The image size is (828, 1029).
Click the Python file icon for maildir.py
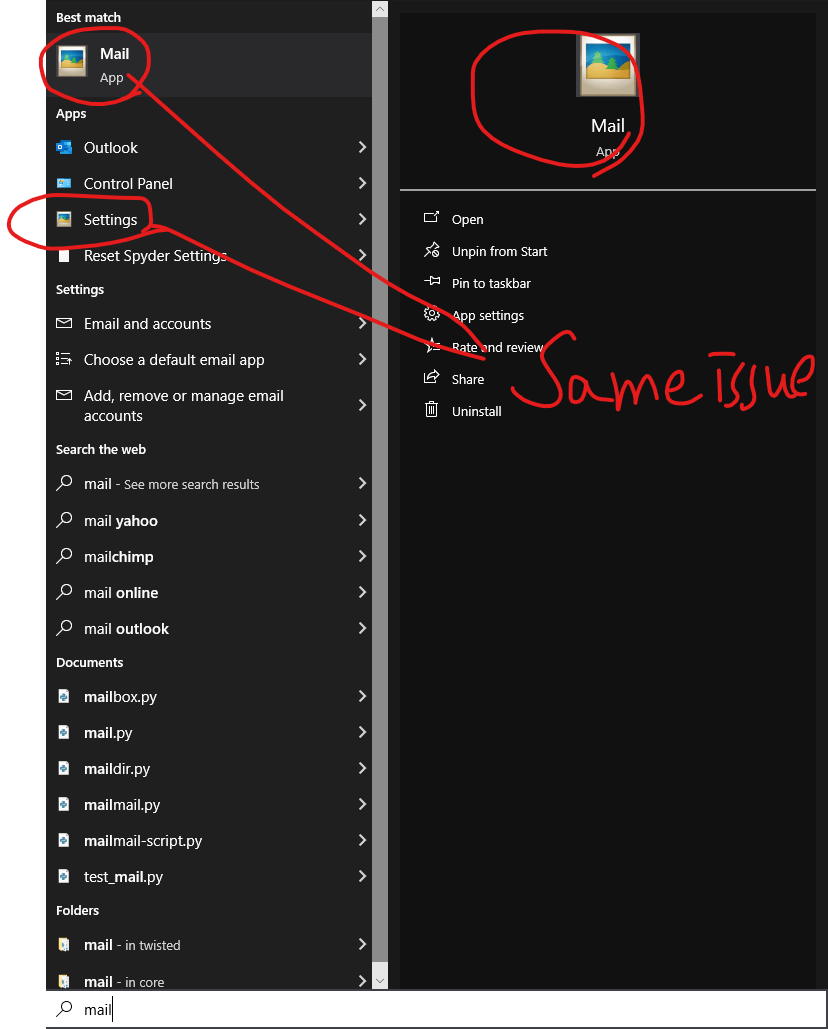point(64,768)
